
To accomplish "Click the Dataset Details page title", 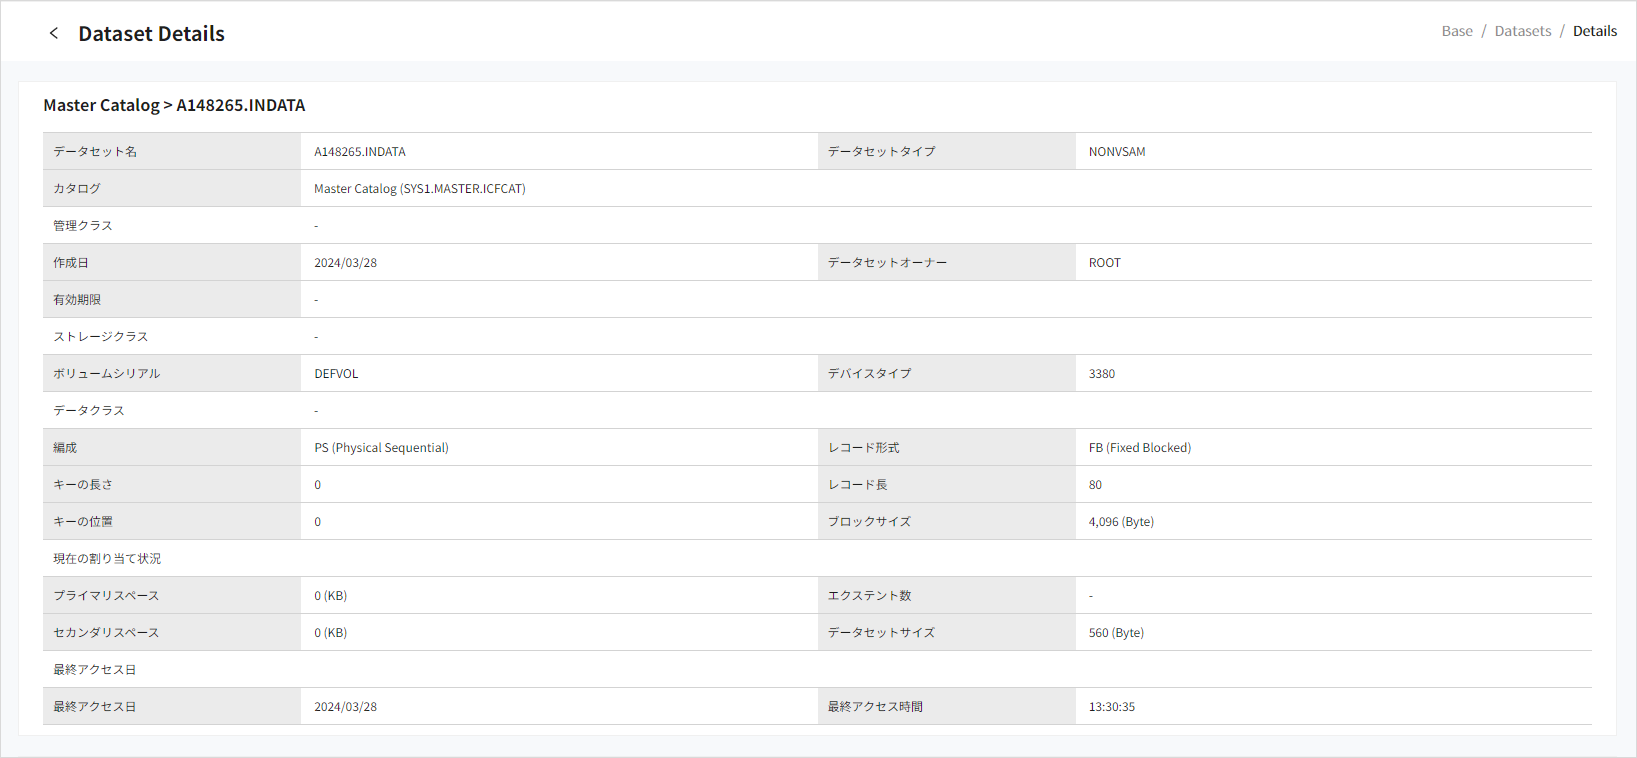I will [x=151, y=34].
